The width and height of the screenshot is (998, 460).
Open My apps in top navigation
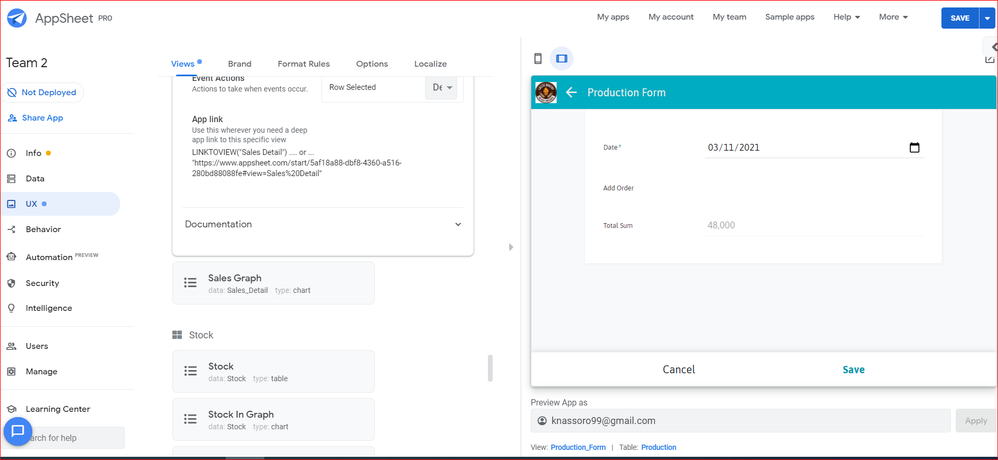(x=613, y=17)
